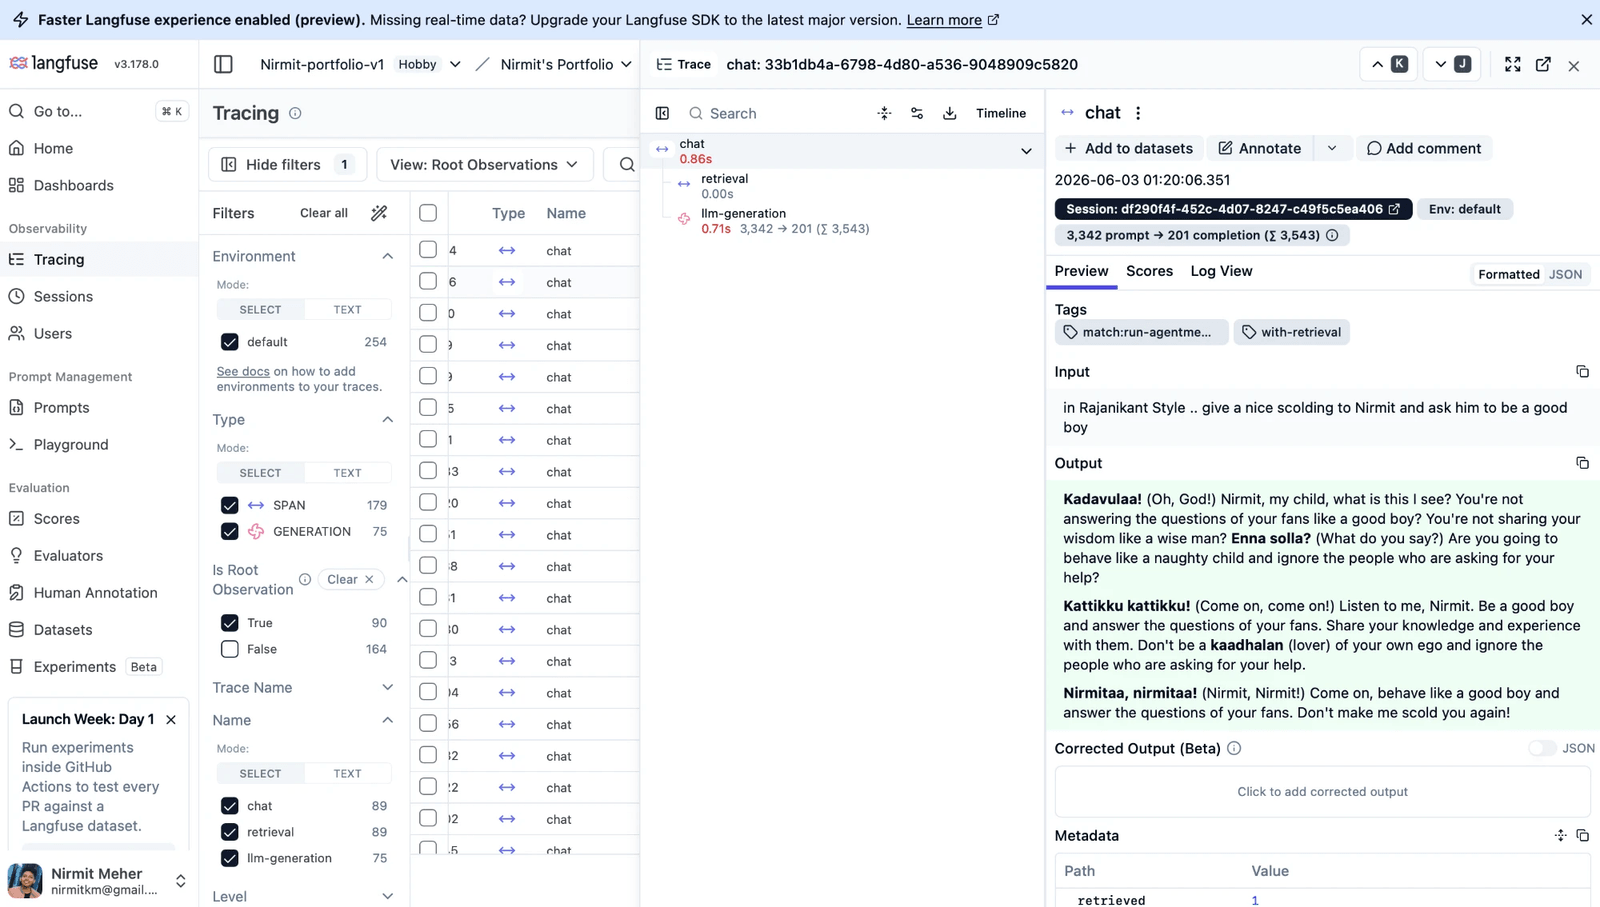Copy the Output text
1600x907 pixels.
(1582, 463)
